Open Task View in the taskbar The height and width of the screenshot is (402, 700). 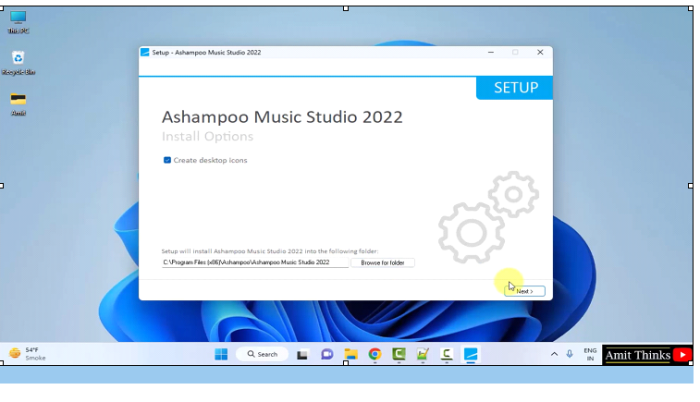(x=302, y=355)
